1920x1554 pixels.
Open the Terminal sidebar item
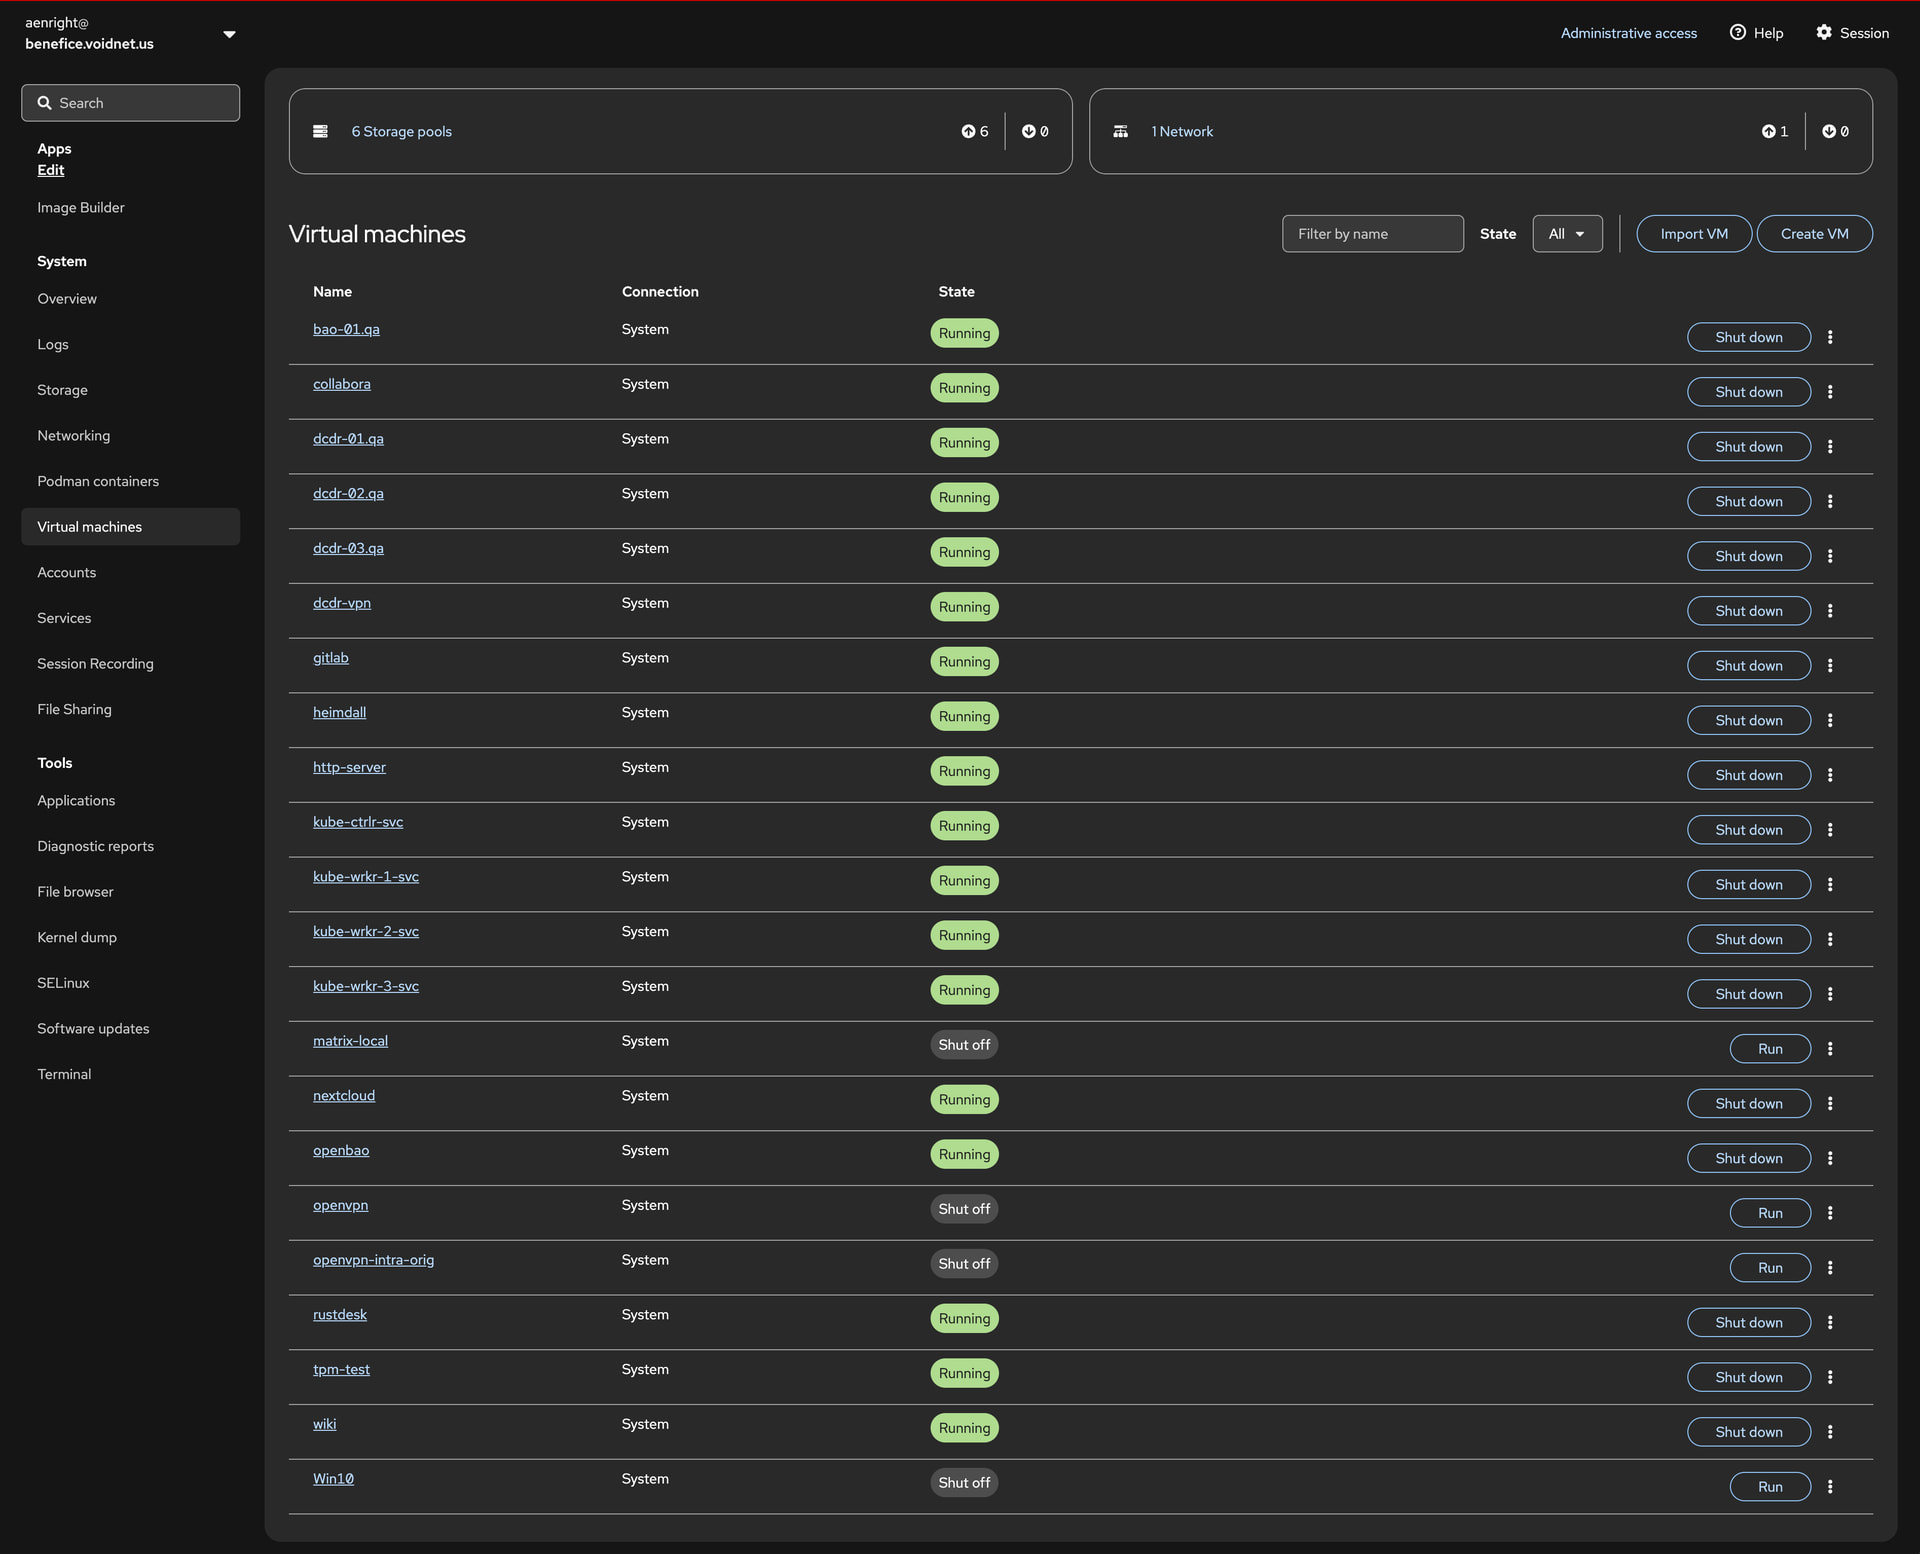64,1074
